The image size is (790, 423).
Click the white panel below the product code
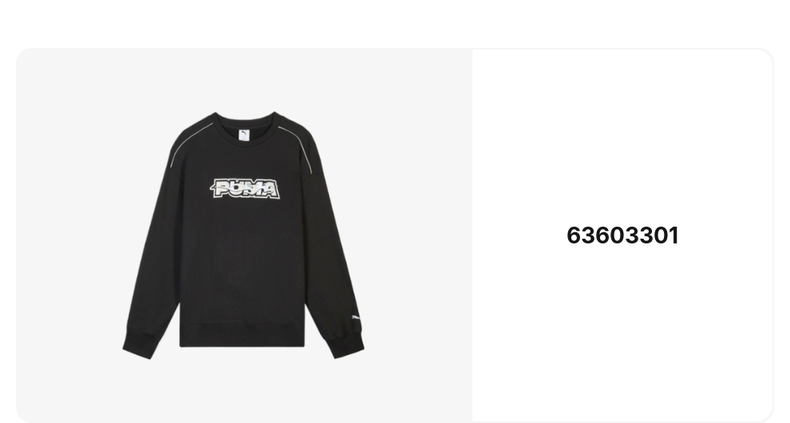point(622,332)
